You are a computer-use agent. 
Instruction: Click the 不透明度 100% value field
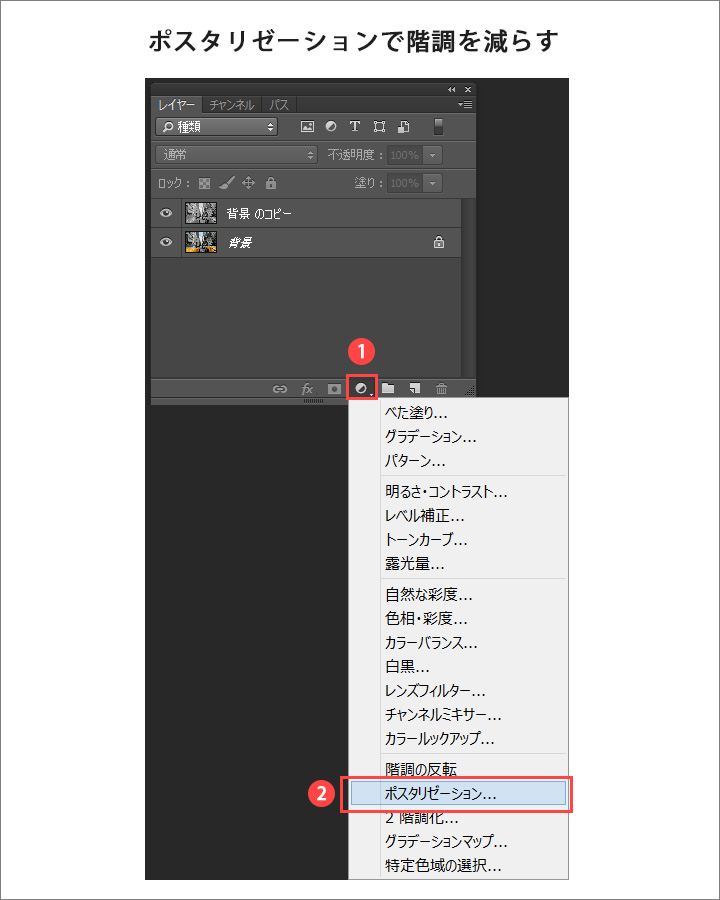(405, 155)
